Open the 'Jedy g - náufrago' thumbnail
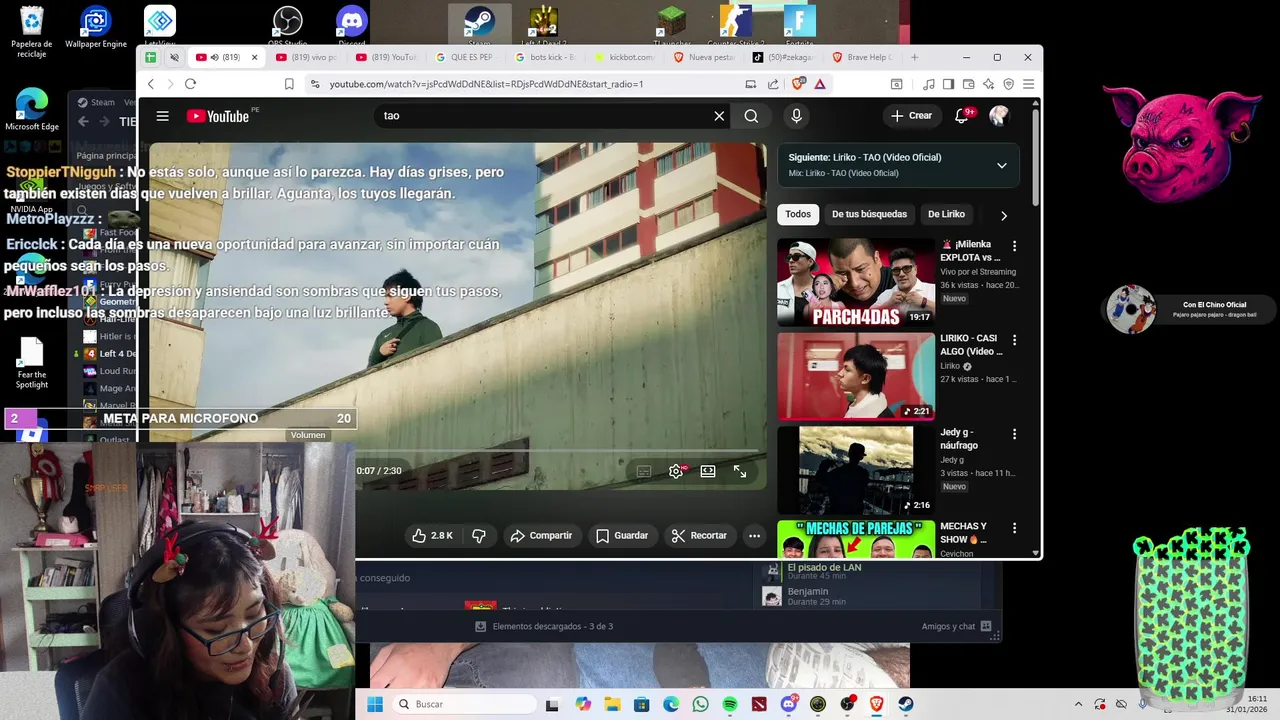 coord(856,470)
